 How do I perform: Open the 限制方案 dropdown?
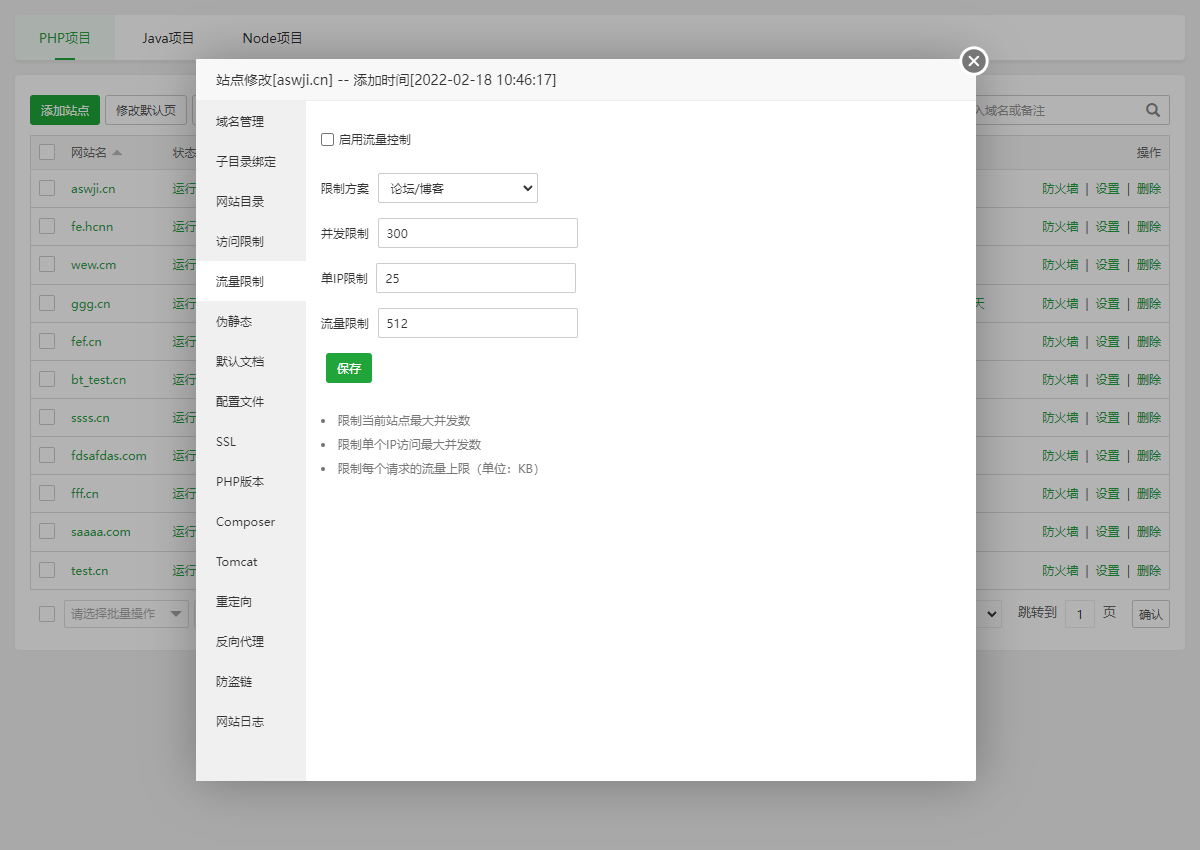click(457, 187)
